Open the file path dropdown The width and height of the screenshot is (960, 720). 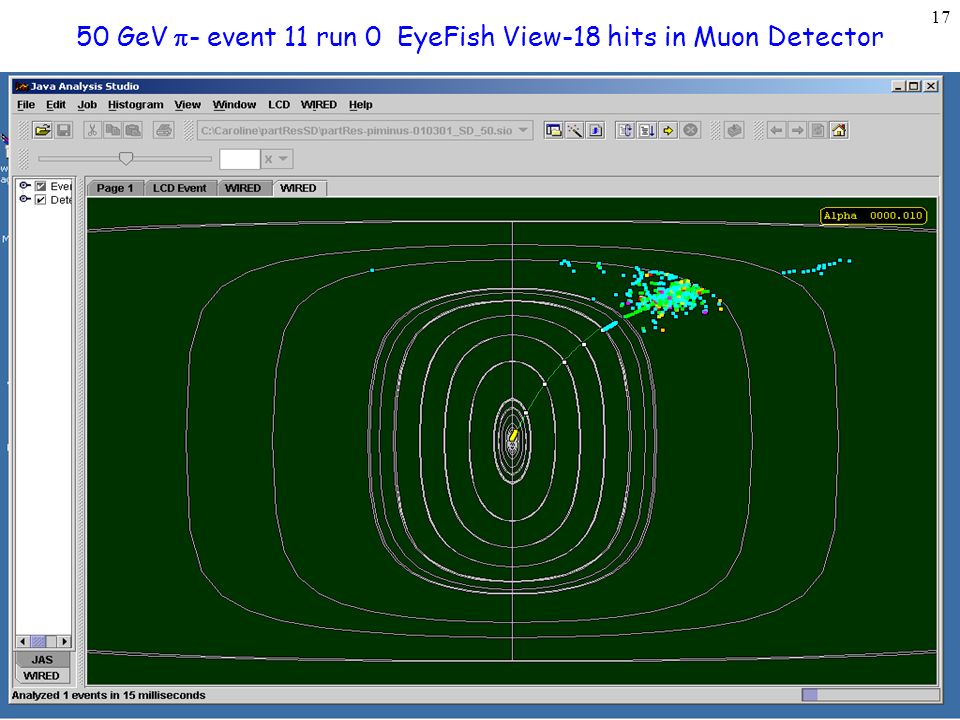coord(523,130)
